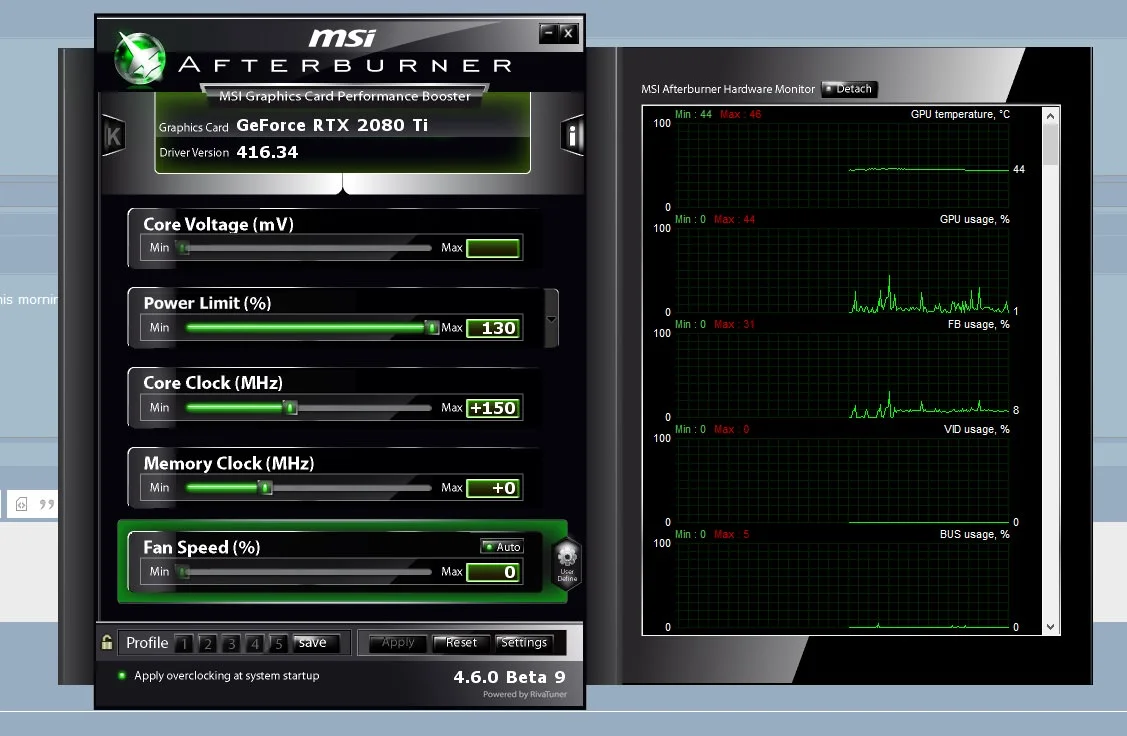Toggle Fan Speed Auto mode
1127x736 pixels.
[x=502, y=547]
